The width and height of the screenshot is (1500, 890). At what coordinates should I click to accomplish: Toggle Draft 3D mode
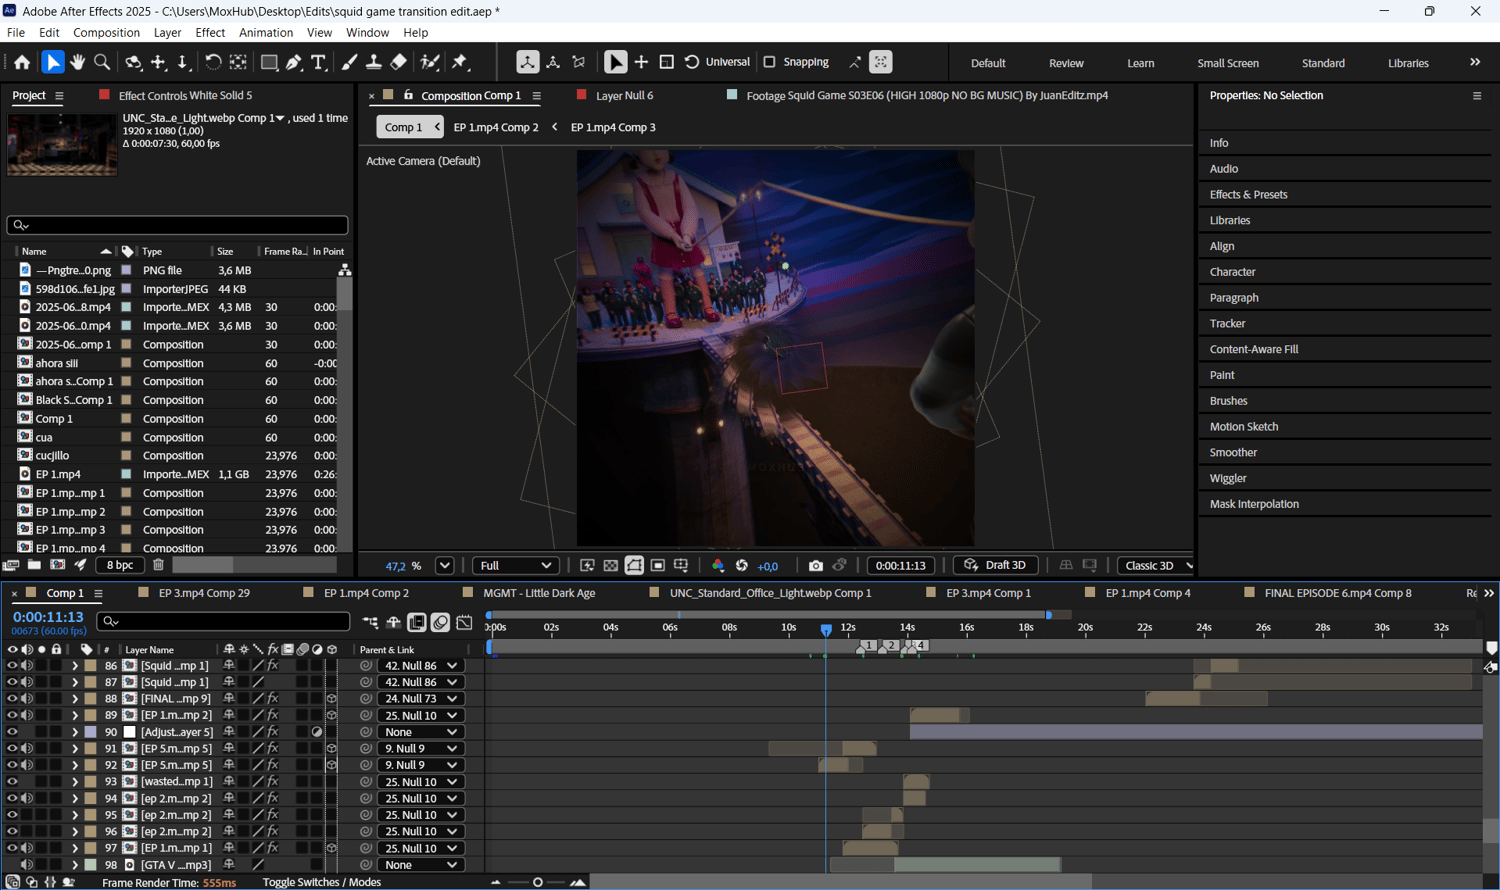pos(996,566)
